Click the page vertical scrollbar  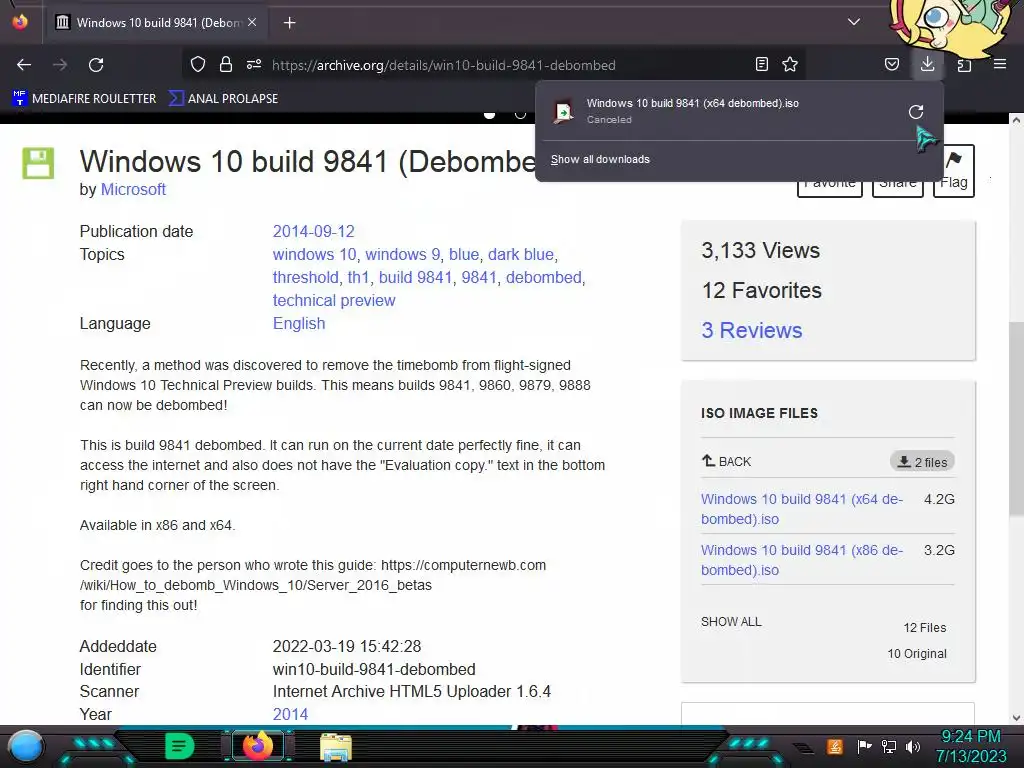coord(1016,418)
